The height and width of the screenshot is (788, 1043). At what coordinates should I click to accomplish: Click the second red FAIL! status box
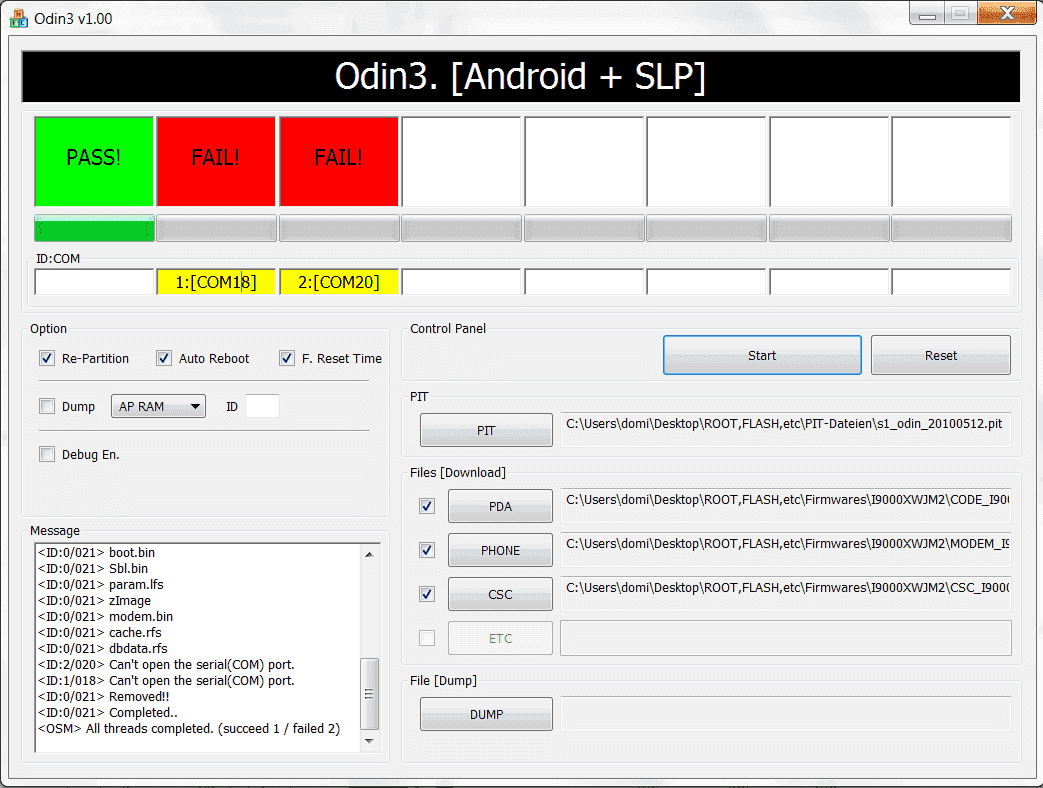coord(339,162)
